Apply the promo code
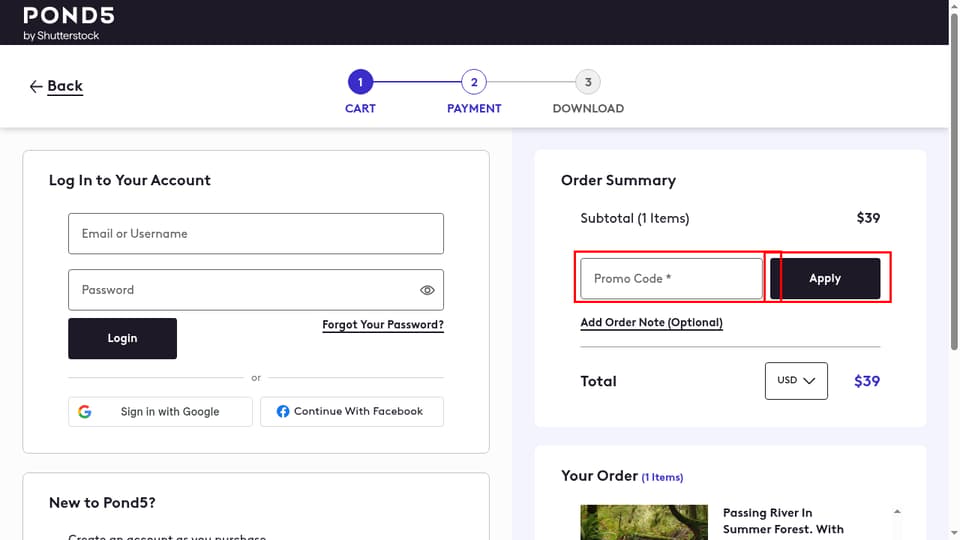This screenshot has height=540, width=960. [825, 279]
